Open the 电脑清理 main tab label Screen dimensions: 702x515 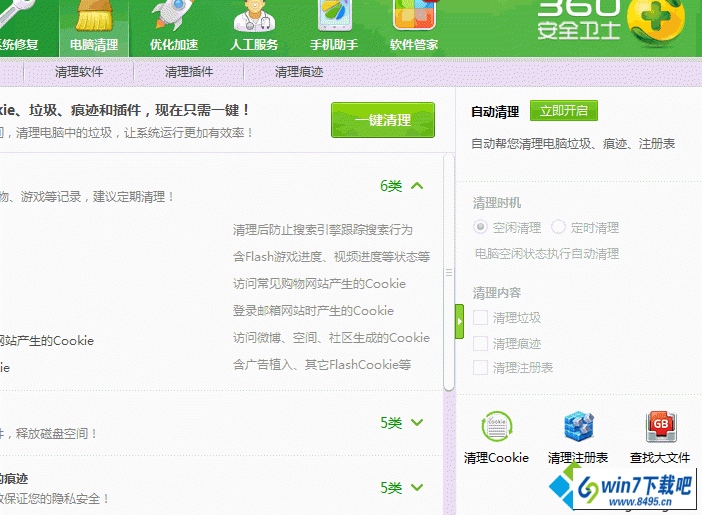[94, 45]
